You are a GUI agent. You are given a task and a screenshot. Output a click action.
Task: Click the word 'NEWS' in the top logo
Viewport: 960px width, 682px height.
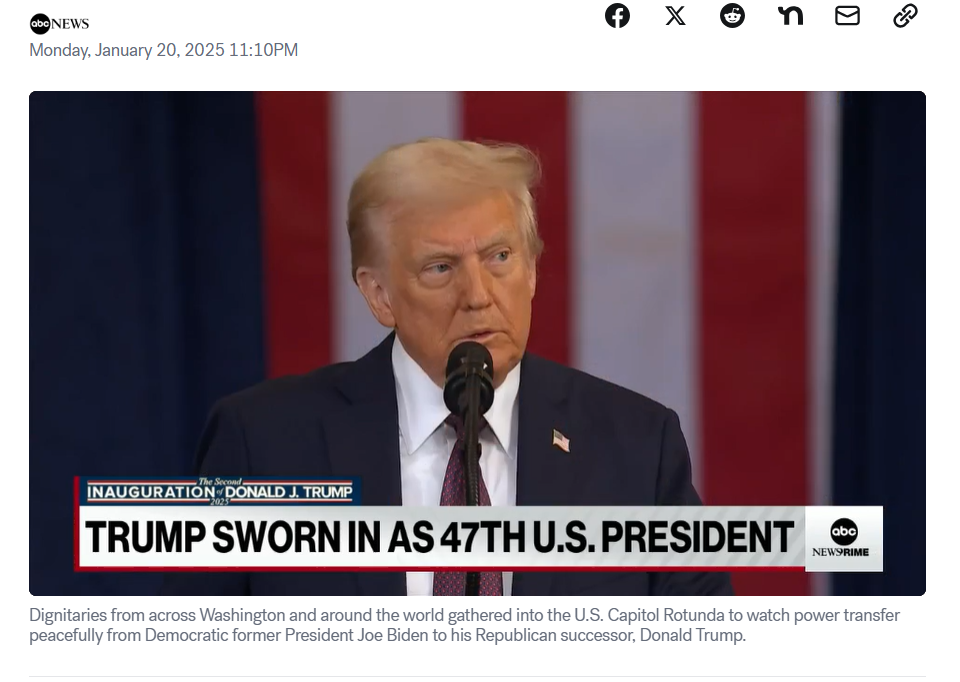pos(70,24)
